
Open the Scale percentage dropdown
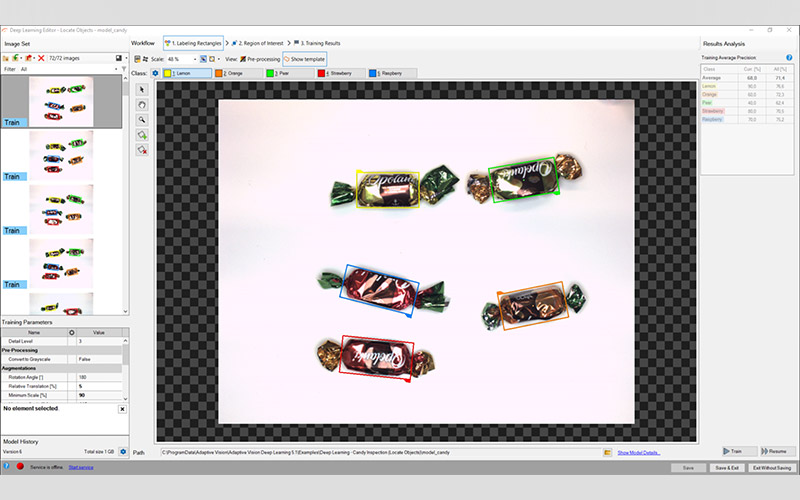click(x=195, y=59)
